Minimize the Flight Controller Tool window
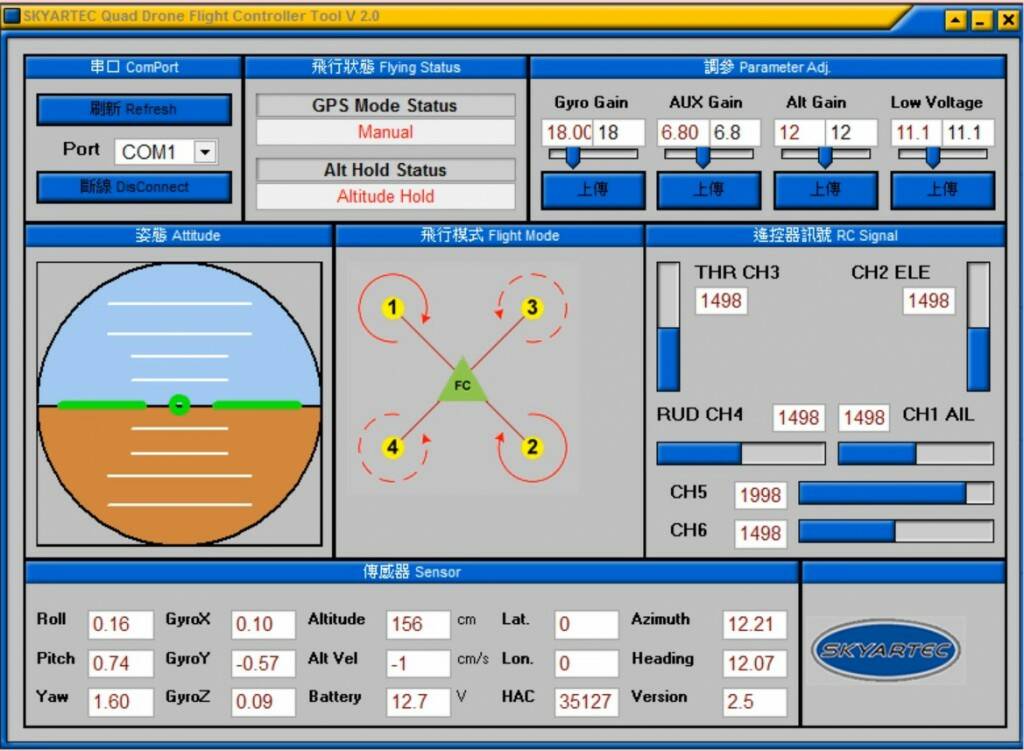The height and width of the screenshot is (751, 1024). [x=981, y=20]
